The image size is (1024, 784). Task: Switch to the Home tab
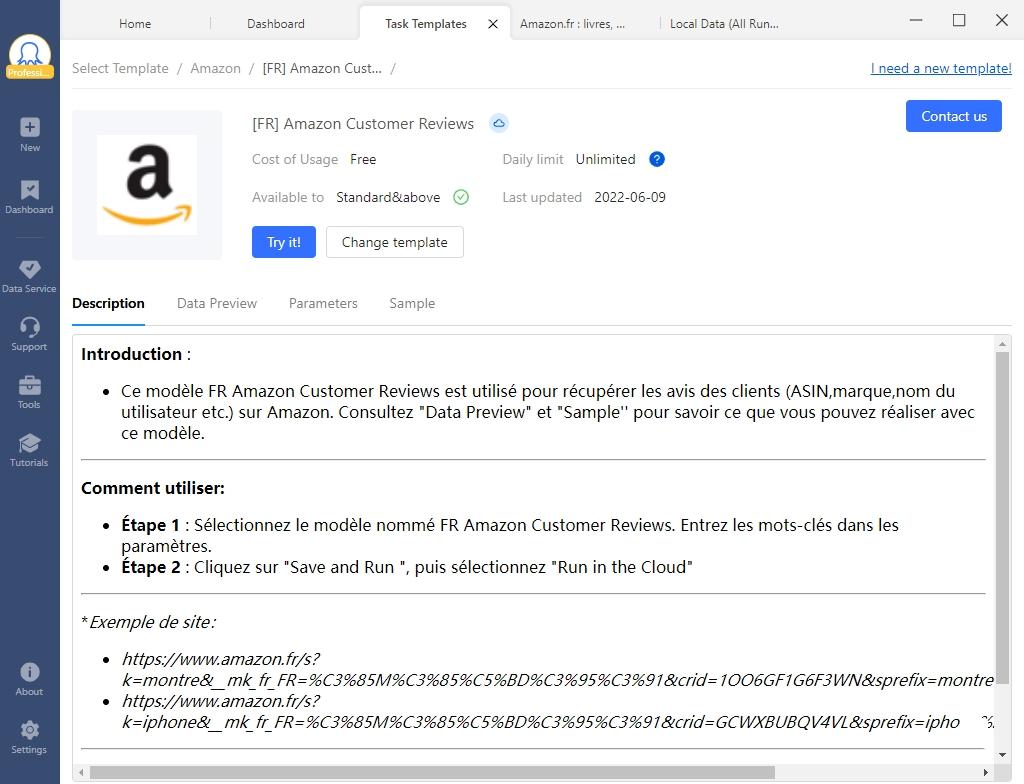(135, 24)
